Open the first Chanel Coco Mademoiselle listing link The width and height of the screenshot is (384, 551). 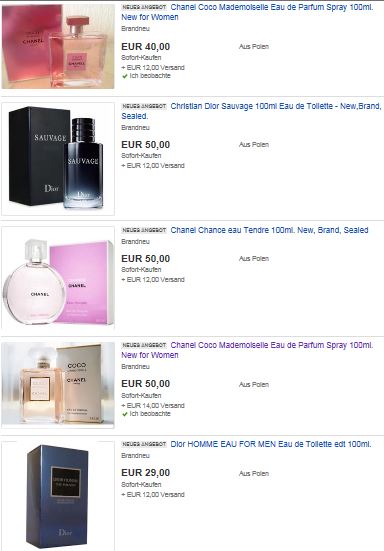click(x=247, y=12)
